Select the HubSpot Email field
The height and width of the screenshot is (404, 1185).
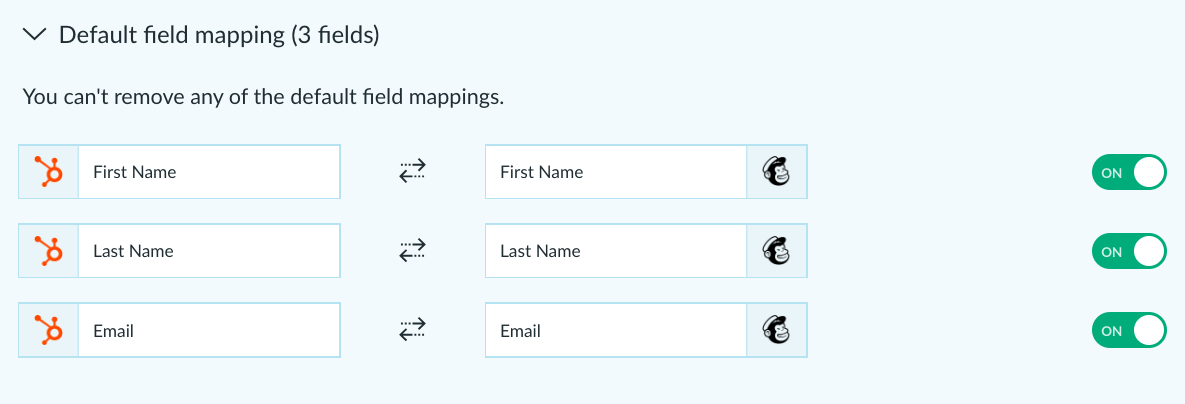[x=209, y=330]
